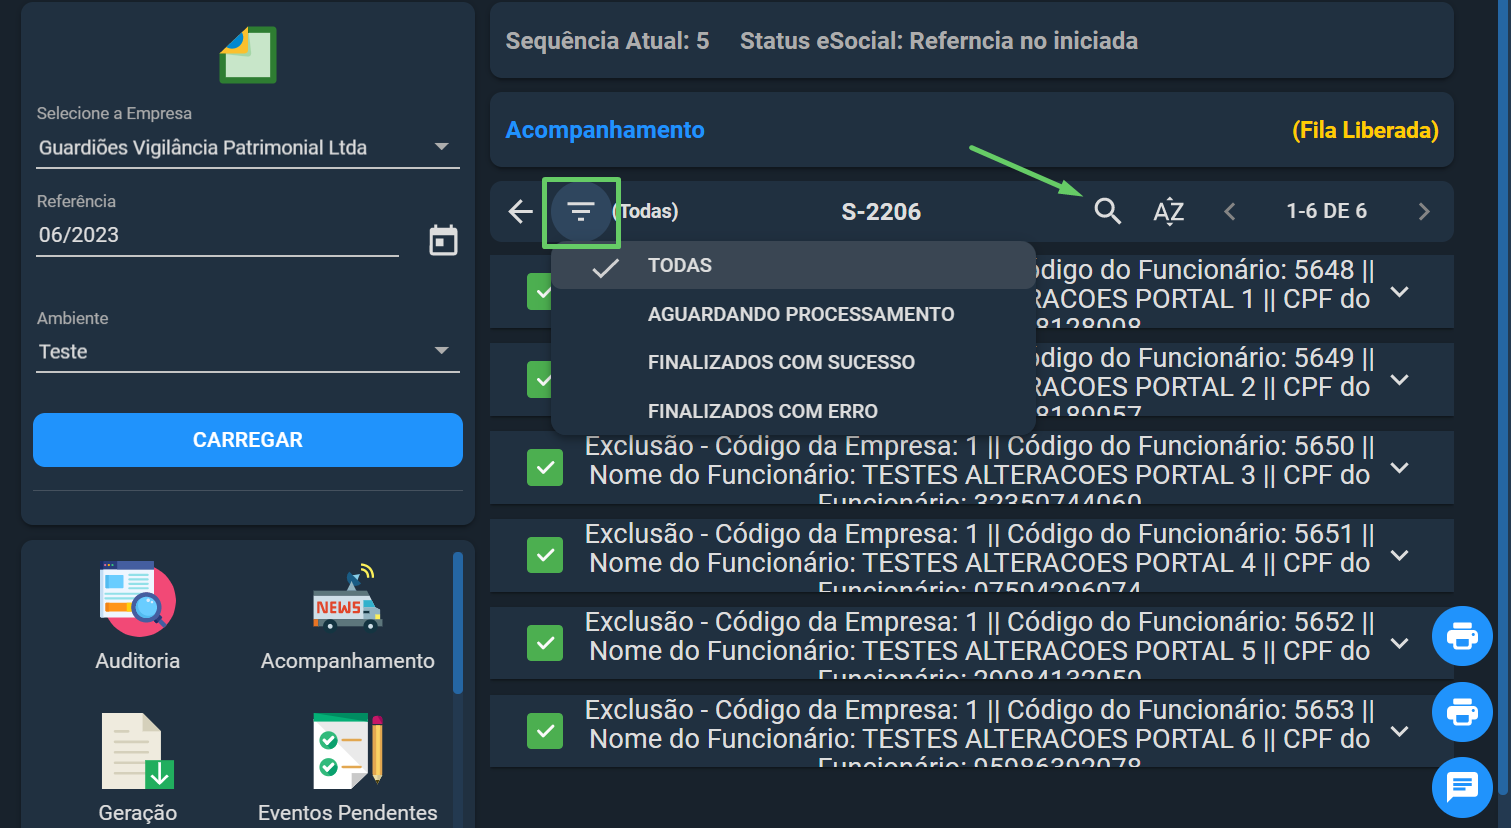Screen dimensions: 1511x828
Task: Expand the Funcionário 5648 row chevron
Action: (x=1400, y=292)
